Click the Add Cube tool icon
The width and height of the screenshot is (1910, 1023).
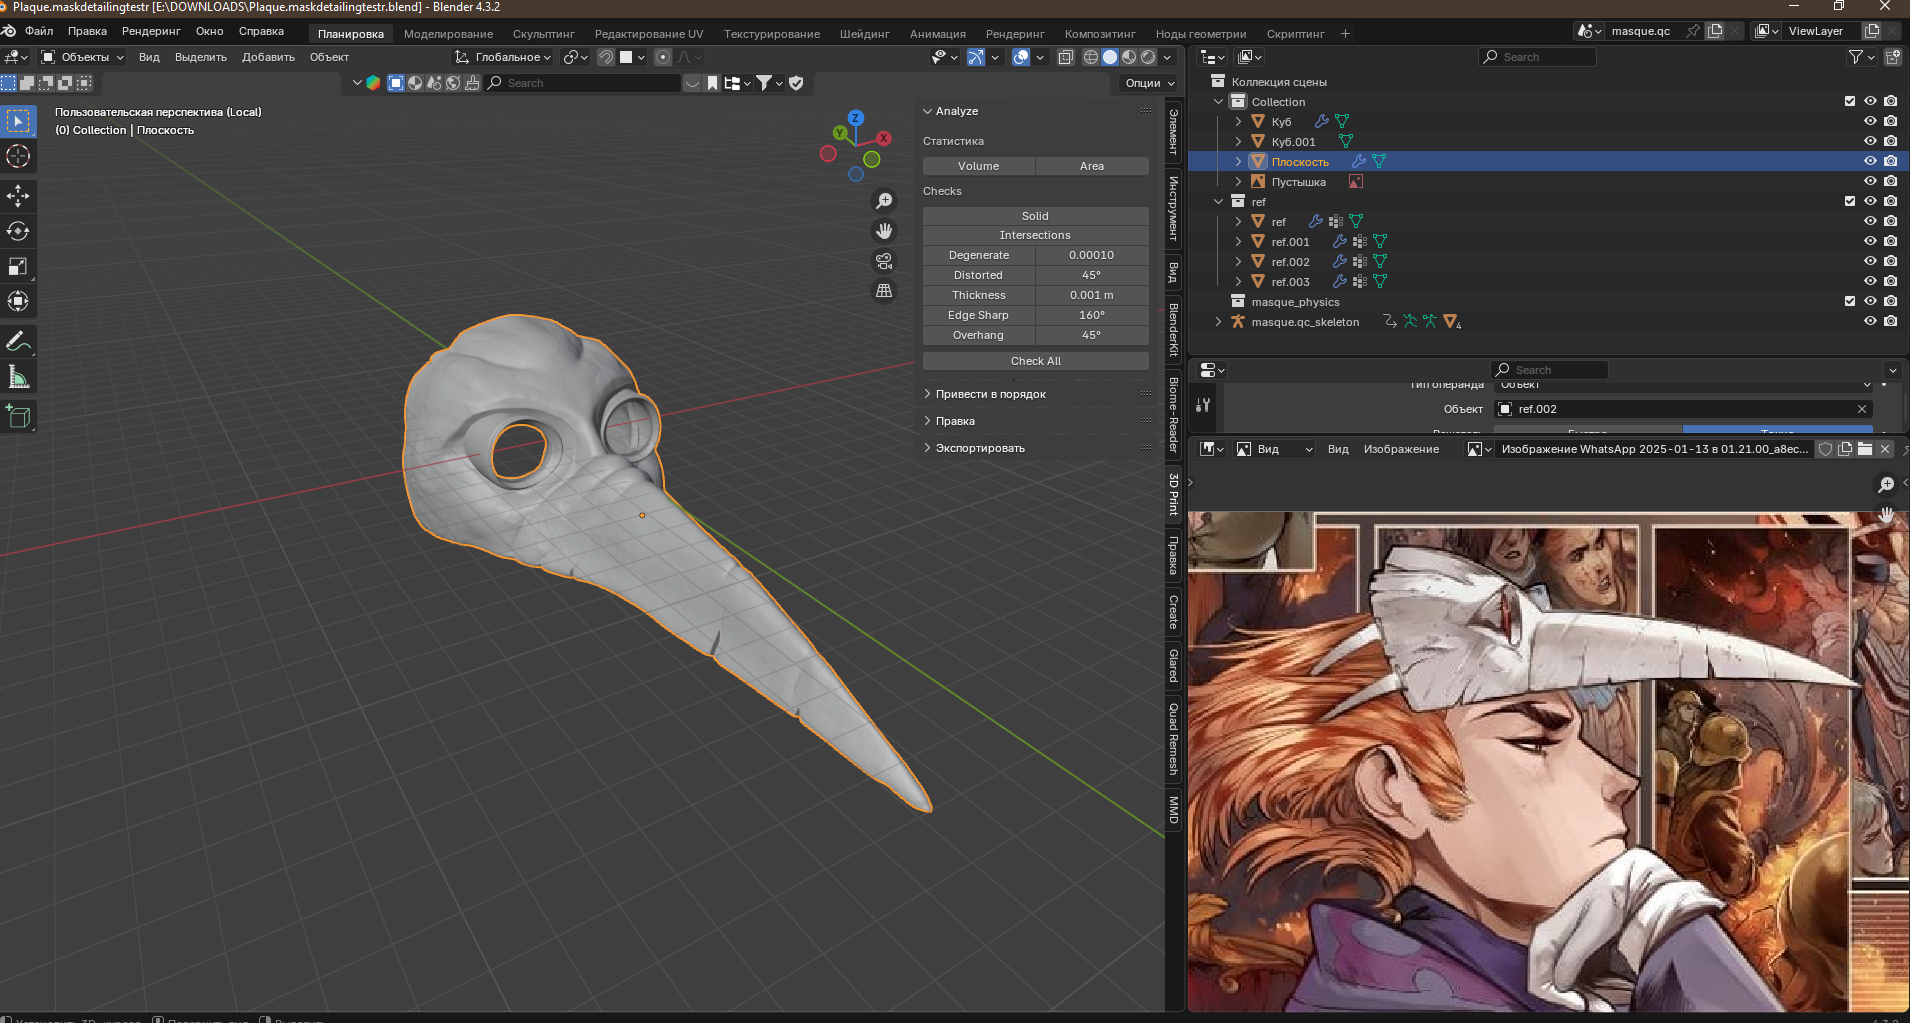[x=18, y=417]
